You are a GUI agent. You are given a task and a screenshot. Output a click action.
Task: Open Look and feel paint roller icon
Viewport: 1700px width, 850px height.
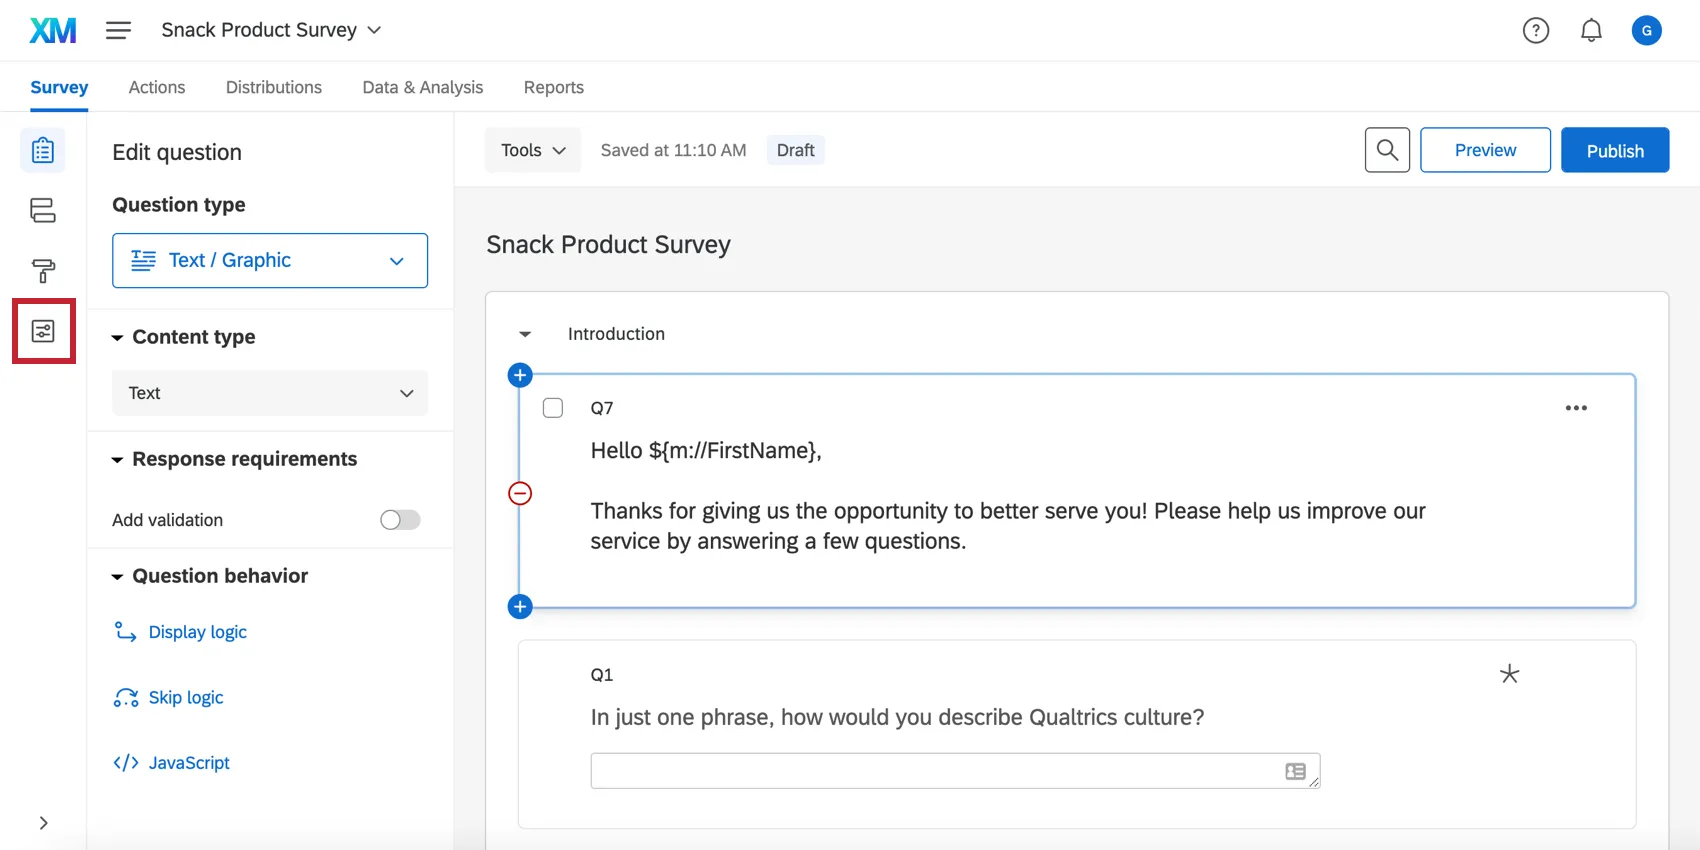click(43, 271)
